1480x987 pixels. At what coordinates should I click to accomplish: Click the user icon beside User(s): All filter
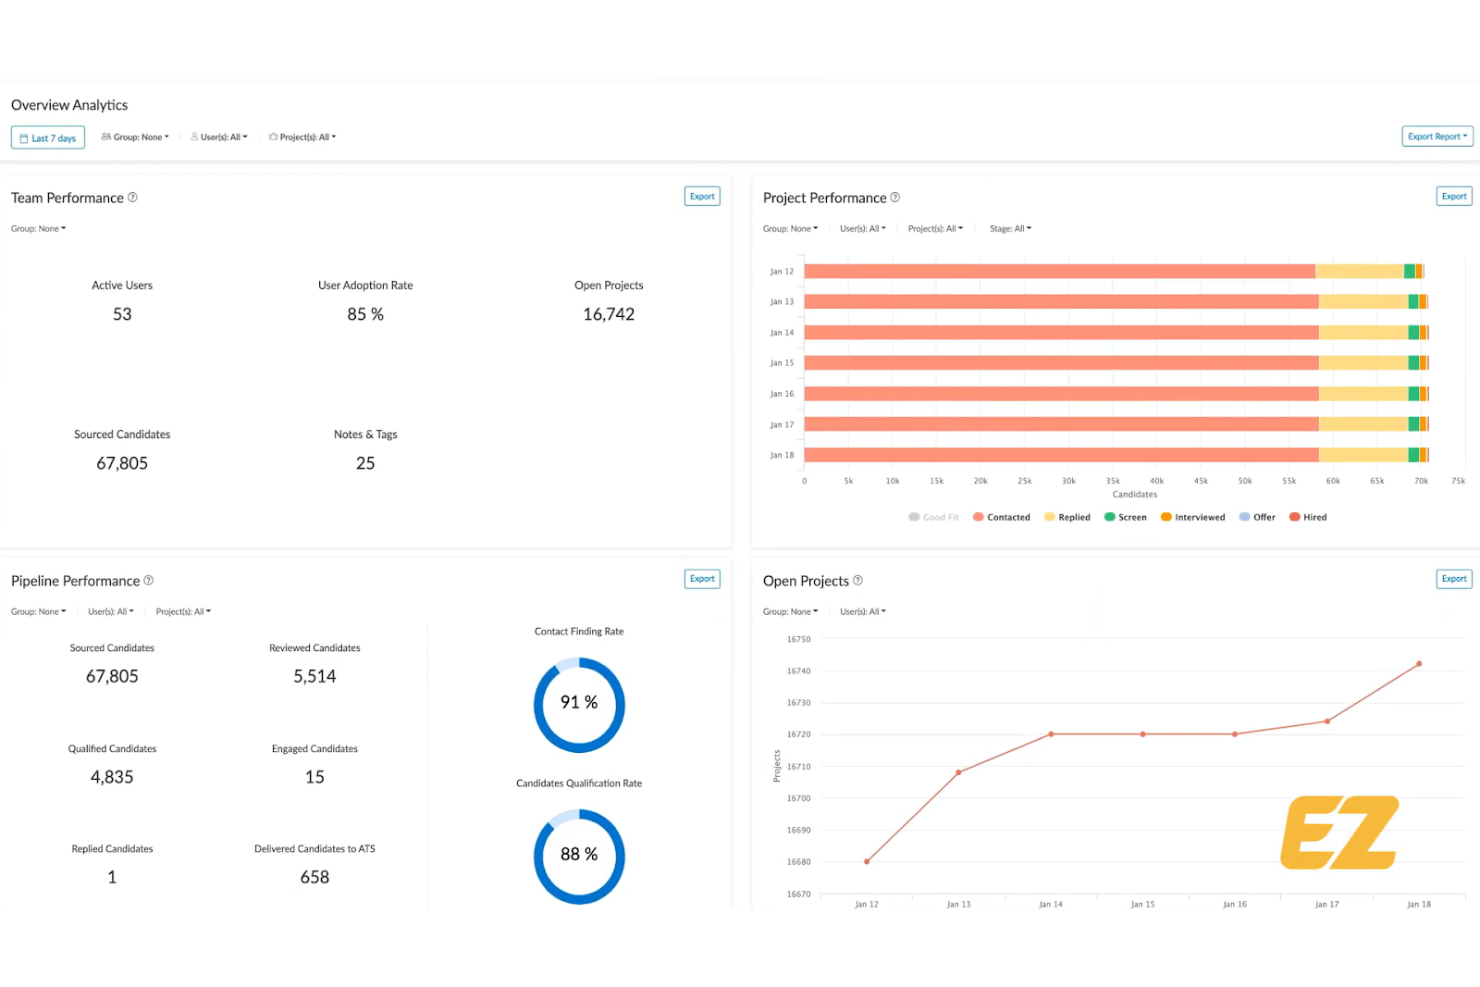click(x=196, y=137)
